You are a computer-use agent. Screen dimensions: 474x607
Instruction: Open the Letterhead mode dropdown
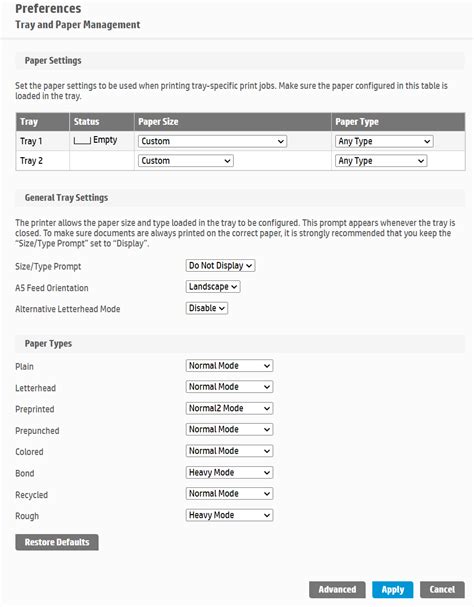tap(229, 387)
